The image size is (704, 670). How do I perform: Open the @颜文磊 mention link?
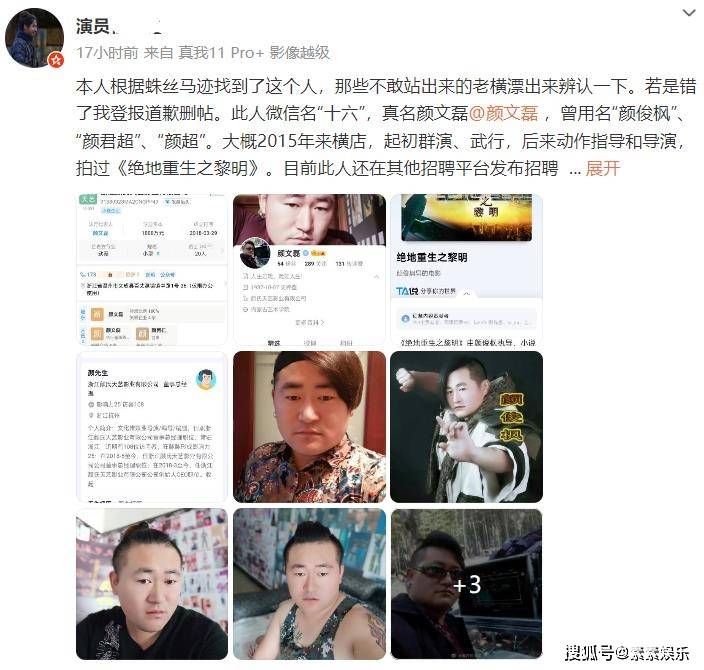[x=503, y=113]
